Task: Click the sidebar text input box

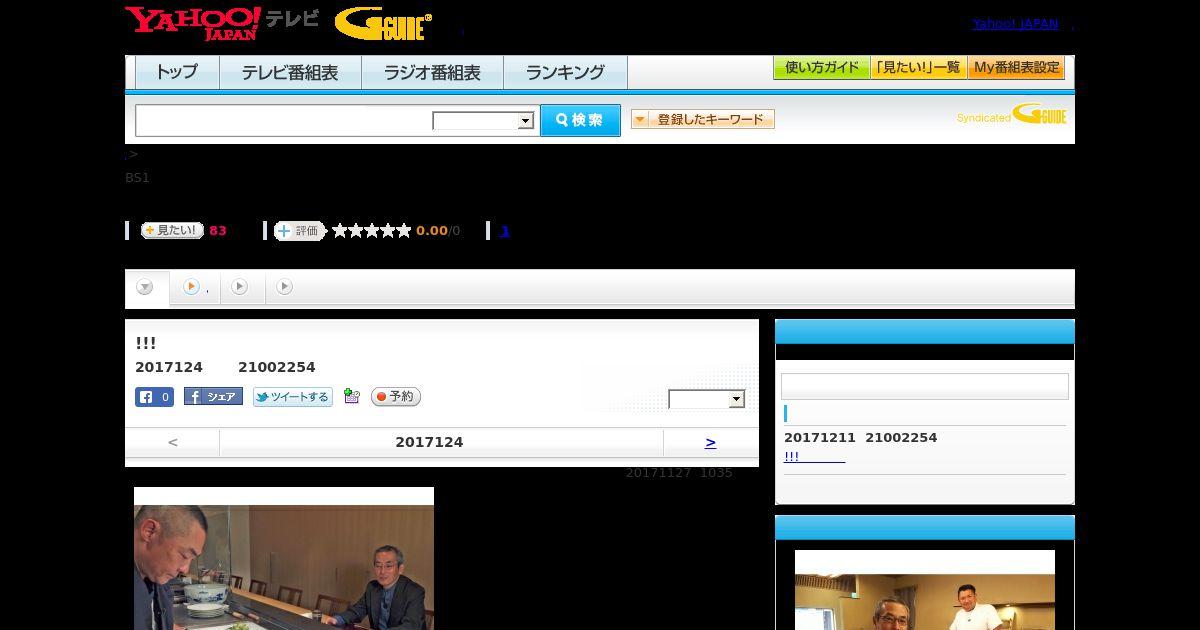Action: pos(925,387)
